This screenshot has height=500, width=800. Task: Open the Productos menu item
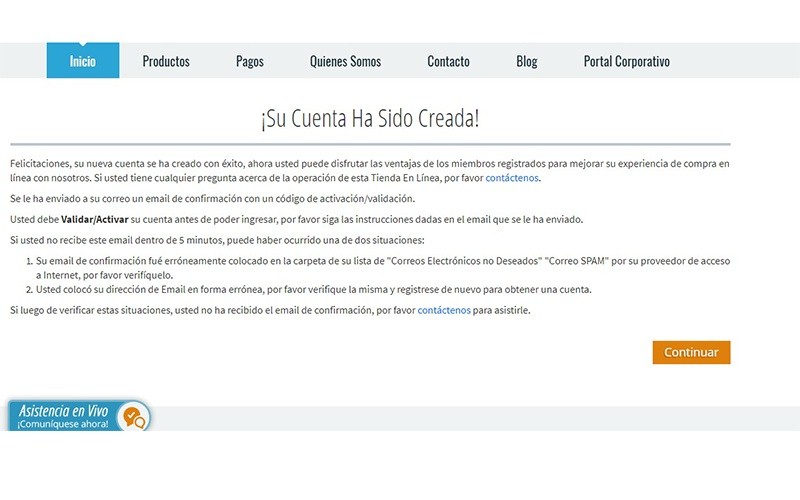tap(166, 61)
